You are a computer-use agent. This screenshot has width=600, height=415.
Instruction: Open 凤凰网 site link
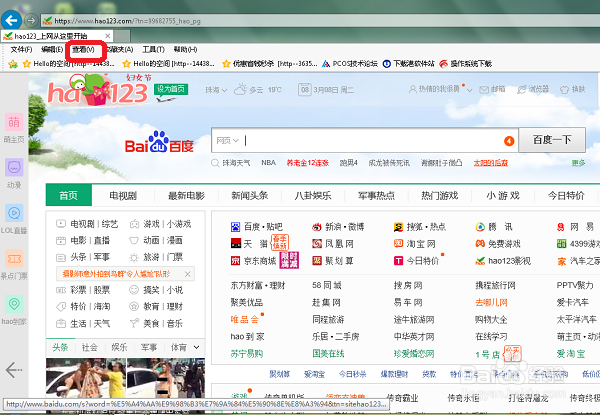tap(333, 244)
